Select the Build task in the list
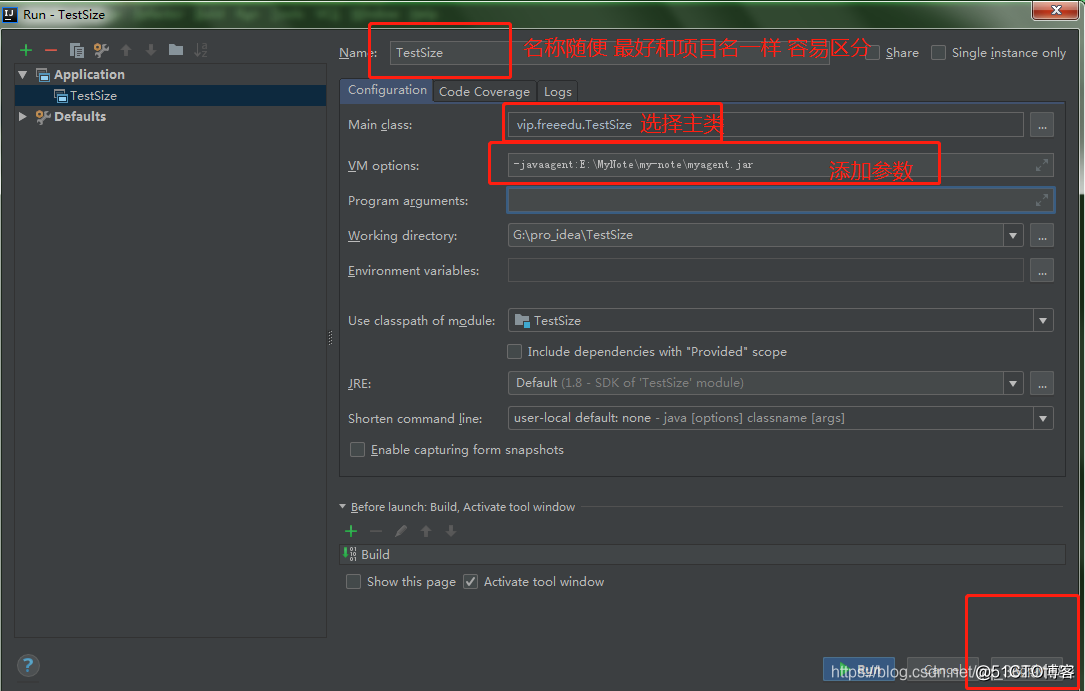Screen dimensions: 1085x691 (x=702, y=554)
